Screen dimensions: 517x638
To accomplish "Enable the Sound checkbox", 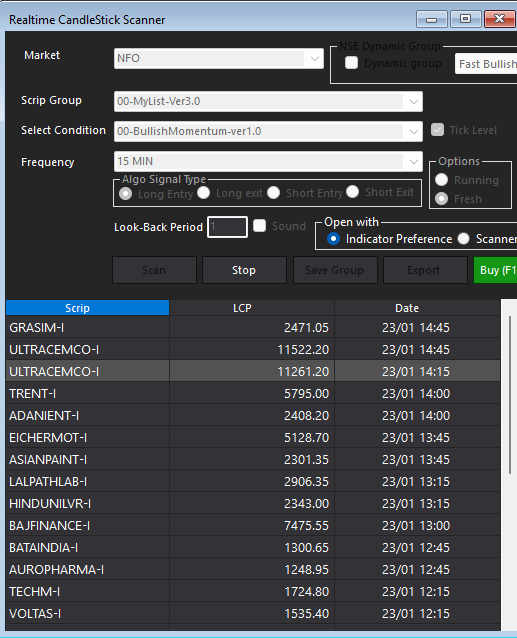I will pos(260,226).
